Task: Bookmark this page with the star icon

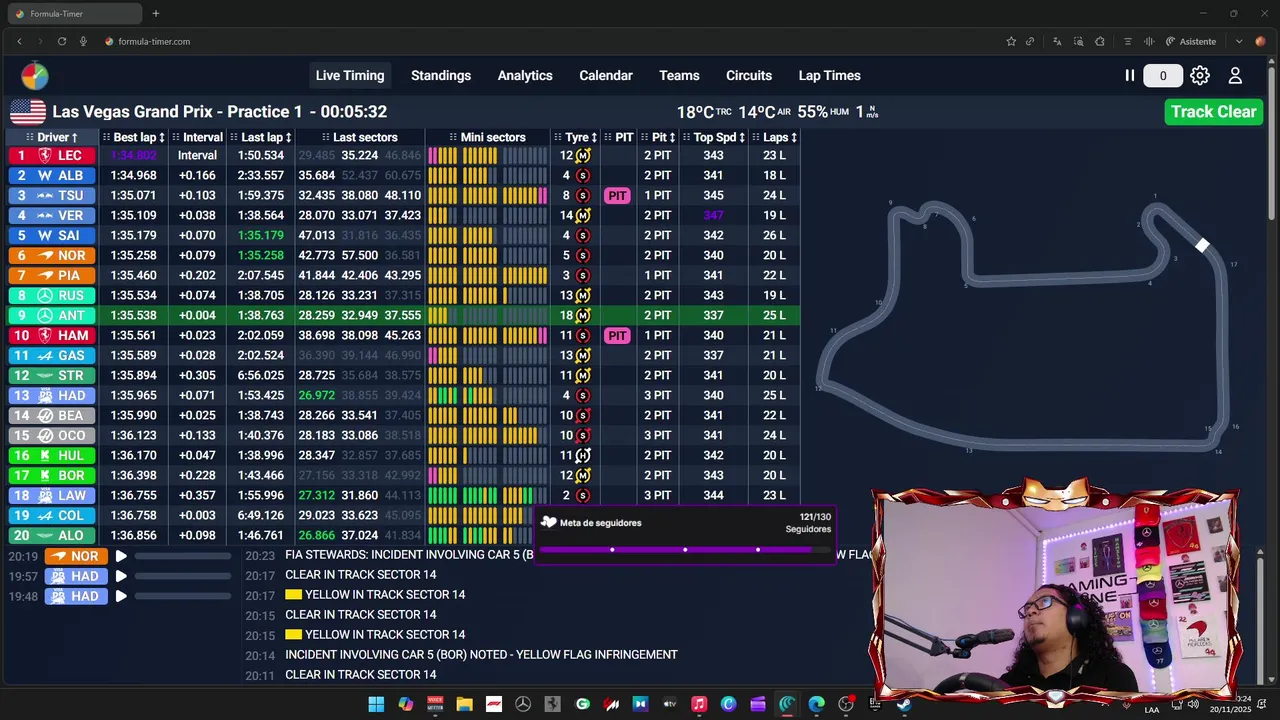Action: coord(1011,41)
